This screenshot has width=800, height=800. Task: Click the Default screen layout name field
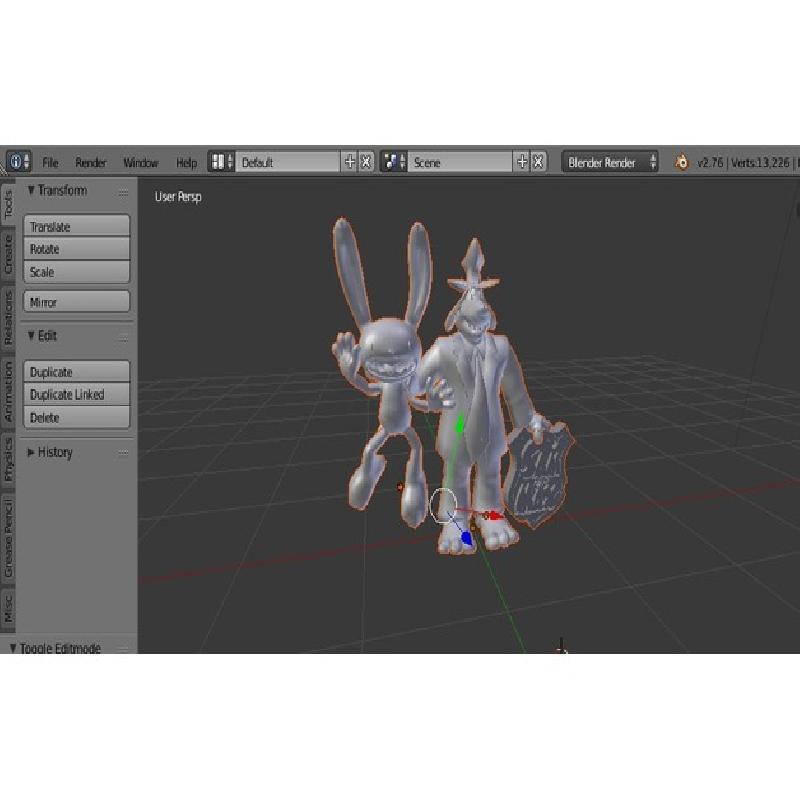point(288,162)
